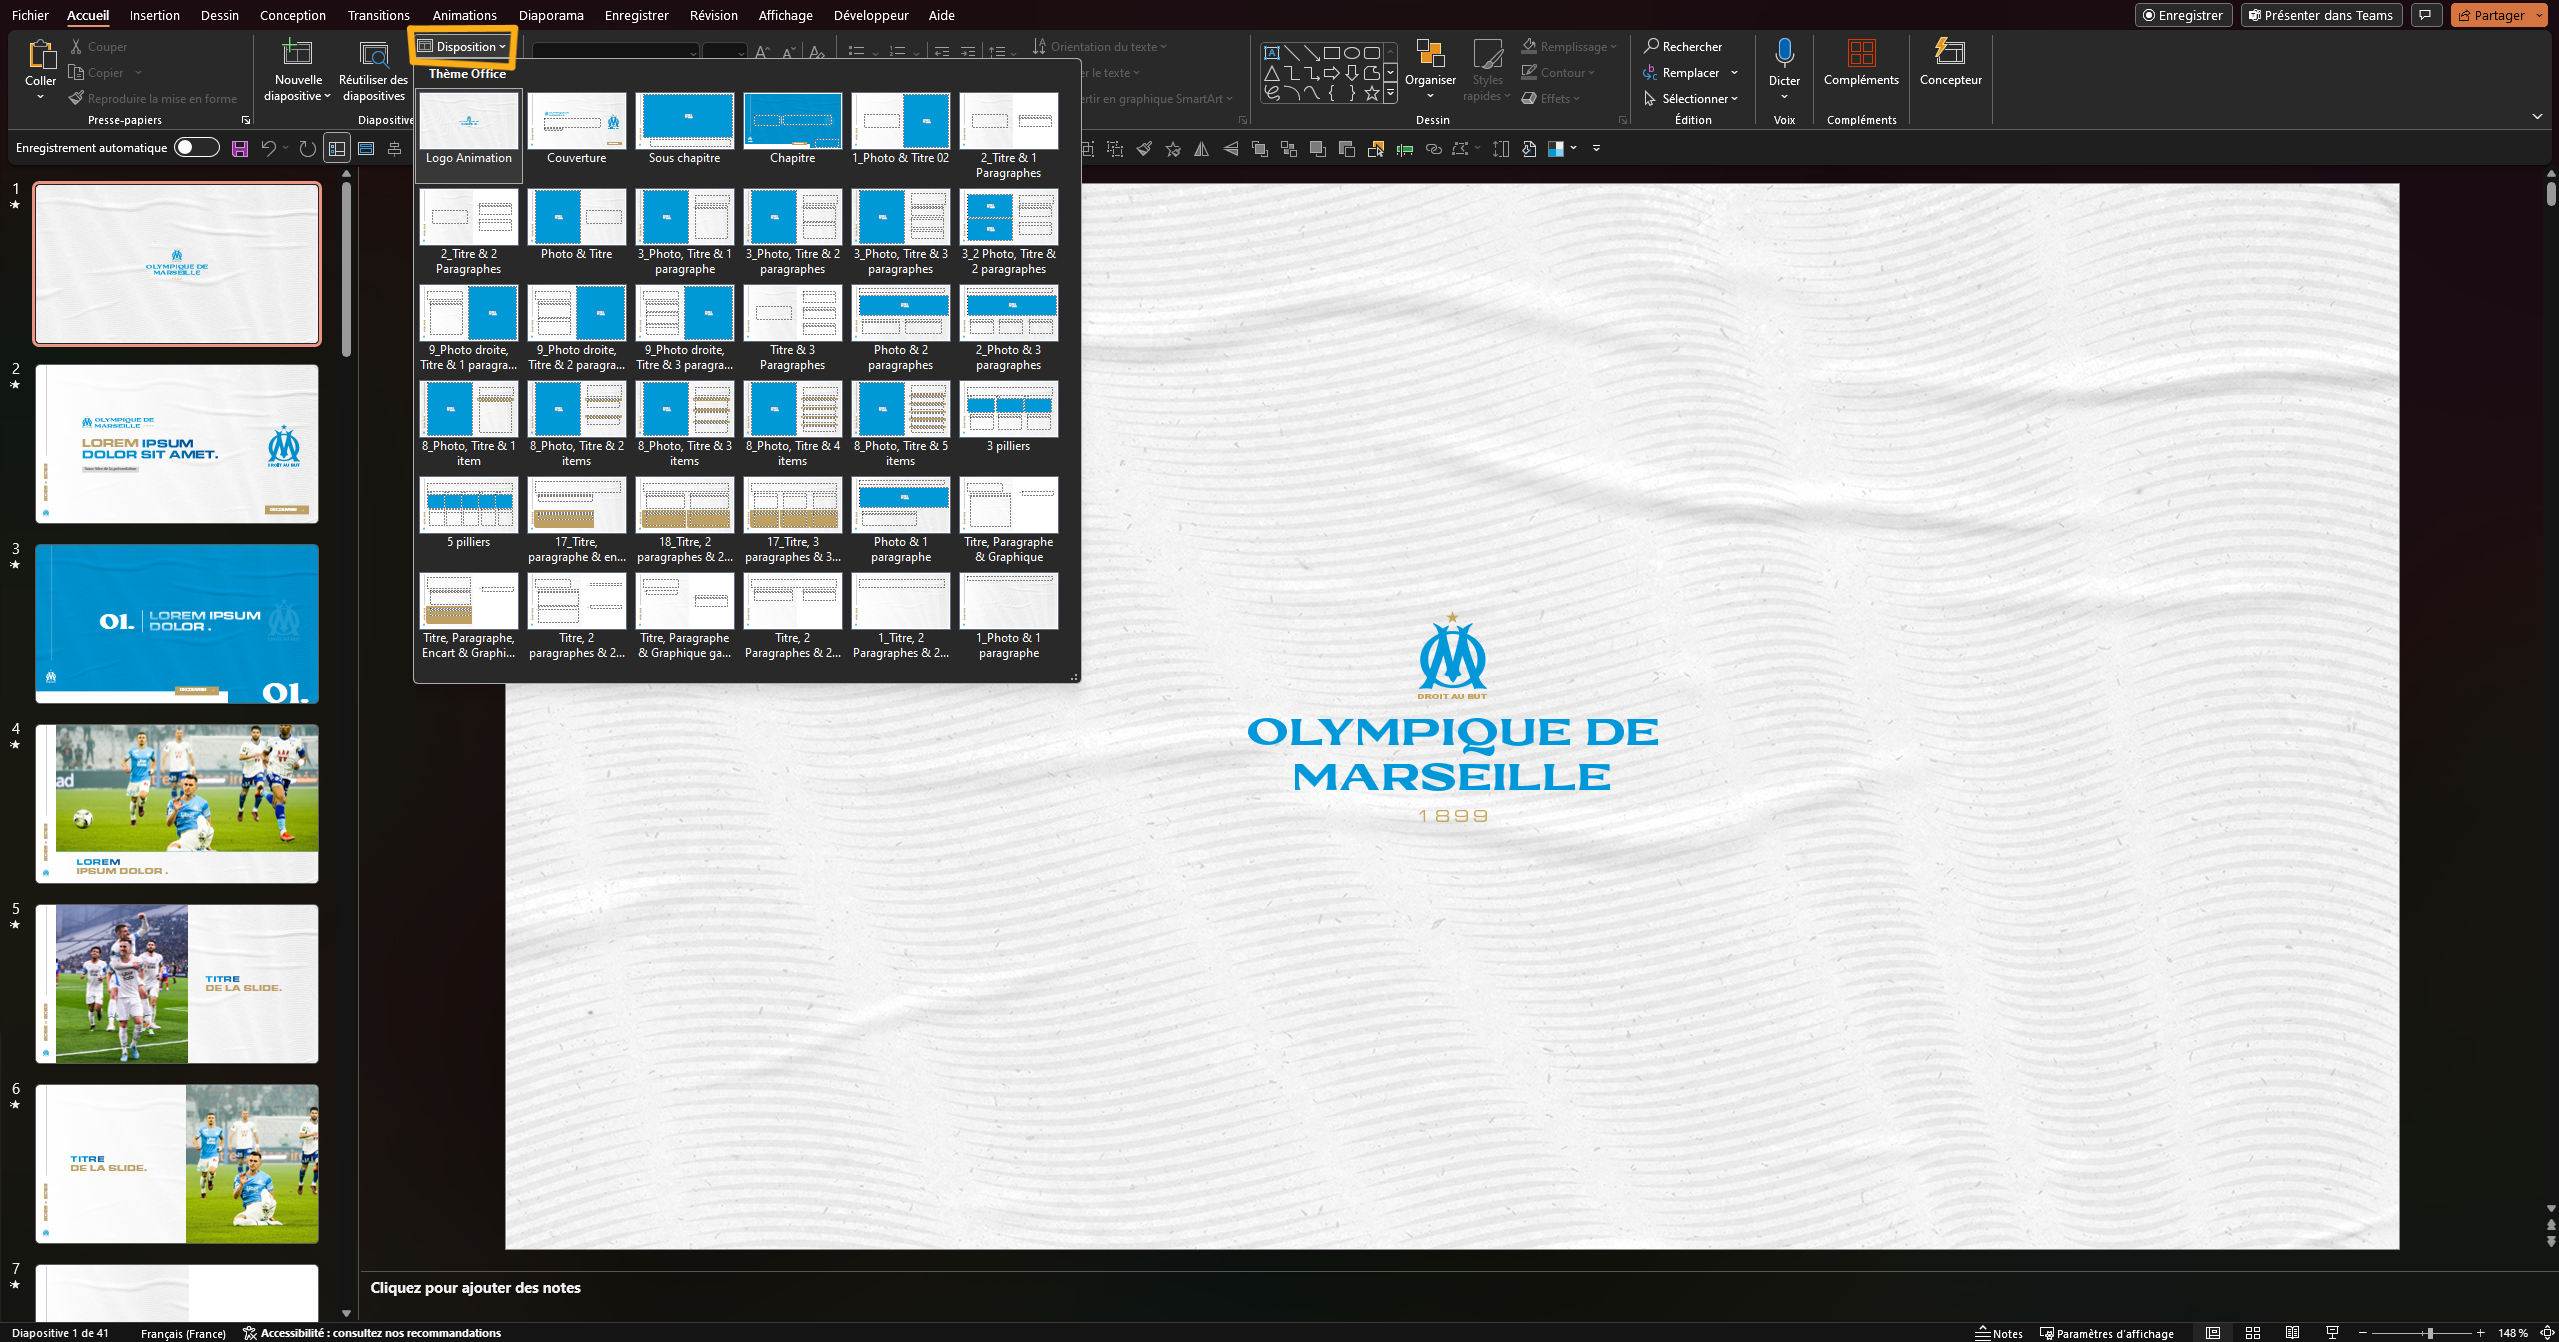Image resolution: width=2559 pixels, height=1342 pixels.
Task: Switch to the Insertion tab
Action: [155, 15]
